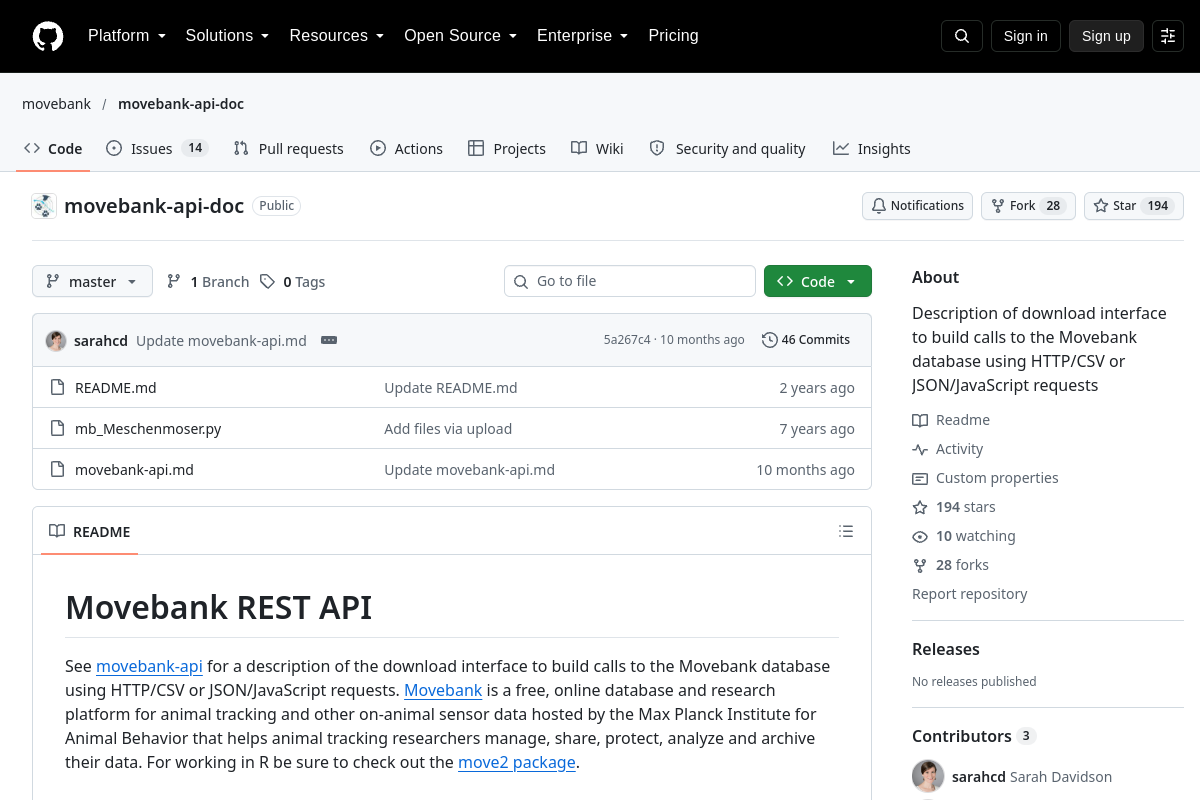
Task: Click the Sign up button
Action: click(x=1106, y=36)
